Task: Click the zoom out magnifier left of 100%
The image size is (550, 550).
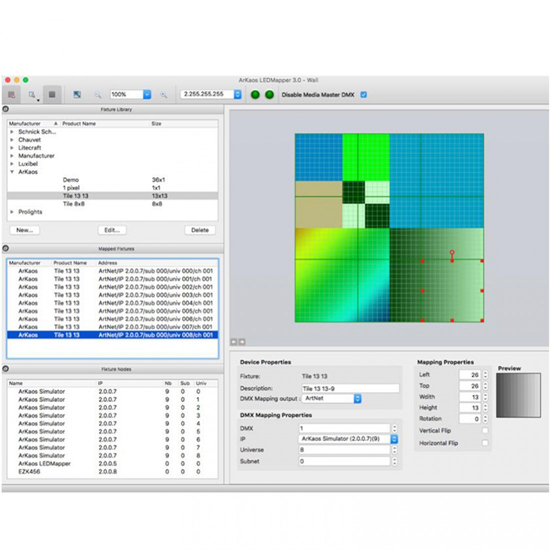Action: click(98, 95)
